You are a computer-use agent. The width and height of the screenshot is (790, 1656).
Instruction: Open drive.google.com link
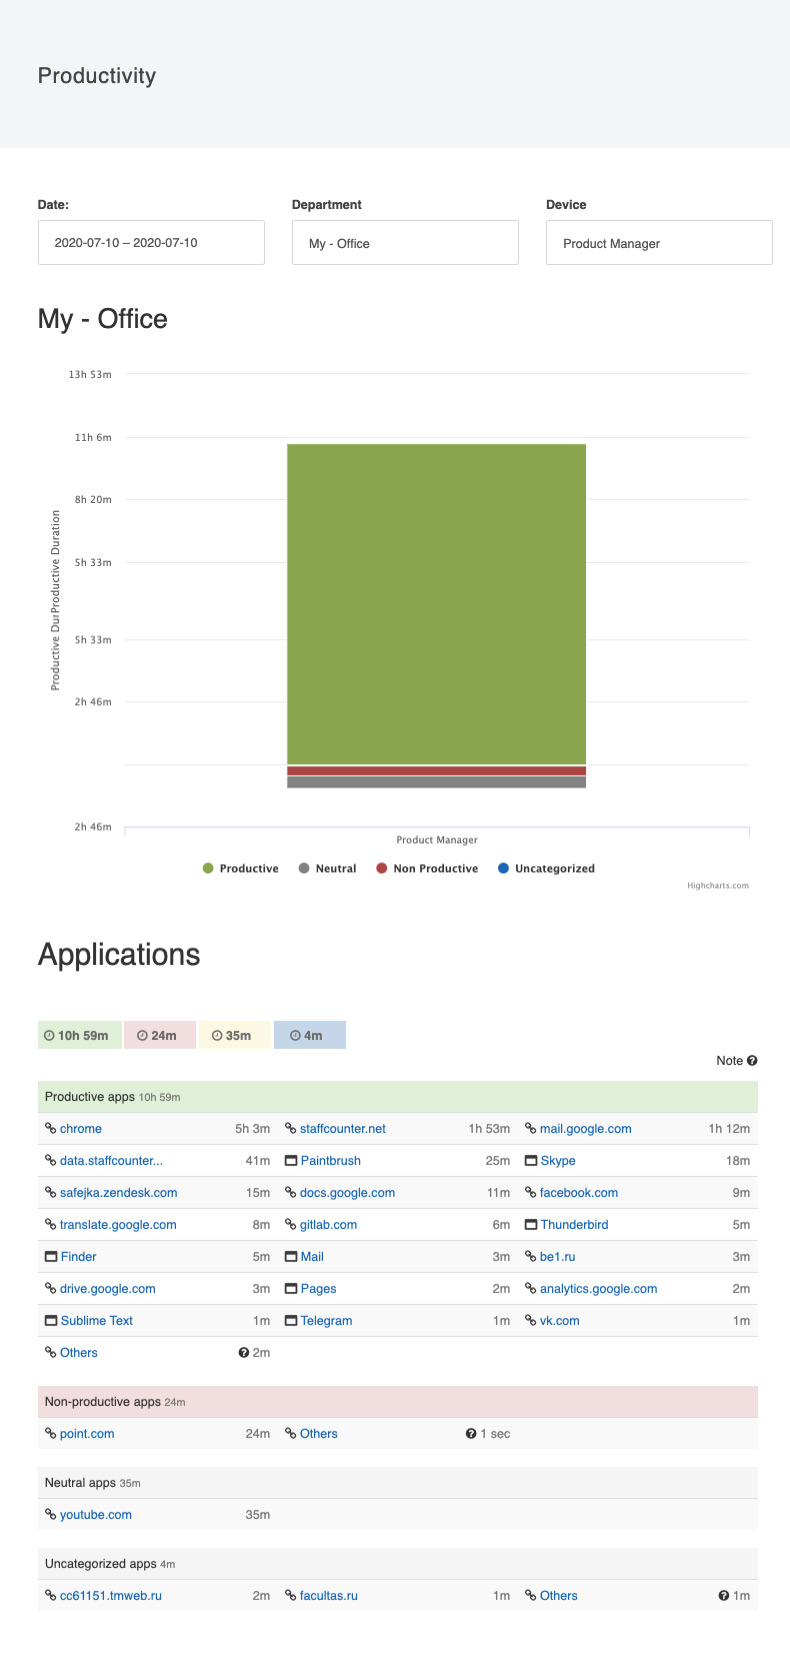tap(108, 1289)
